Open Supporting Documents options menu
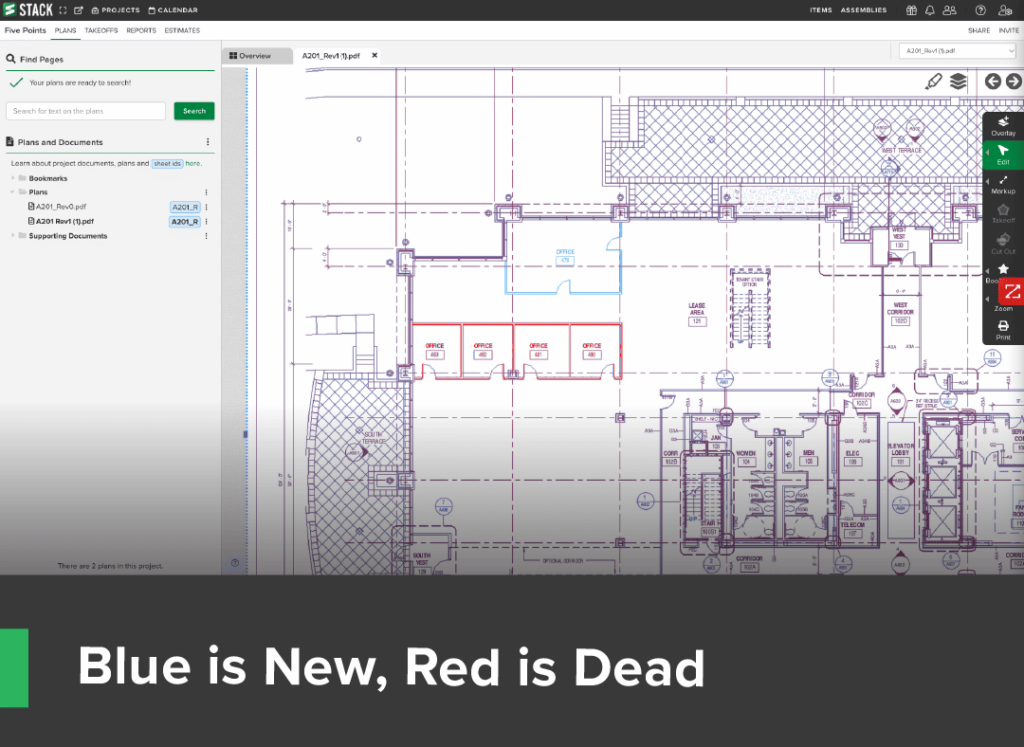Image resolution: width=1024 pixels, height=747 pixels. click(206, 236)
